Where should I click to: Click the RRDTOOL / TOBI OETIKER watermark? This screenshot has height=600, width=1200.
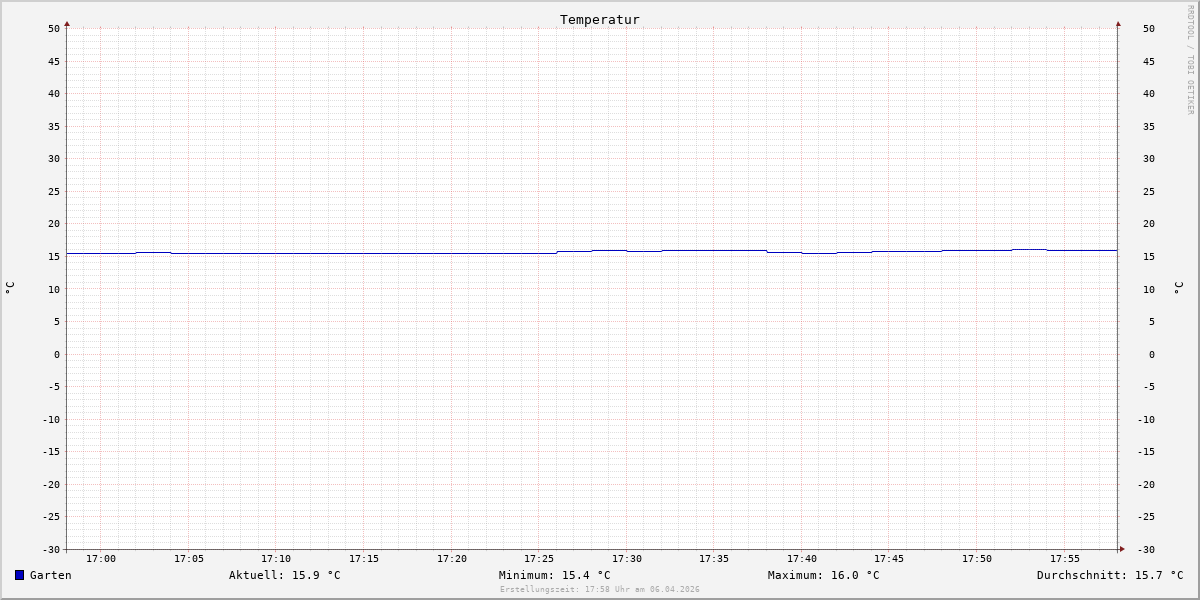1190,59
